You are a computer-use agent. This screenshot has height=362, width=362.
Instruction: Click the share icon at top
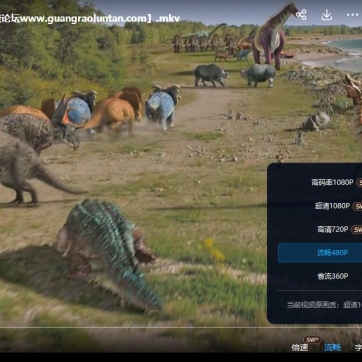(x=301, y=15)
